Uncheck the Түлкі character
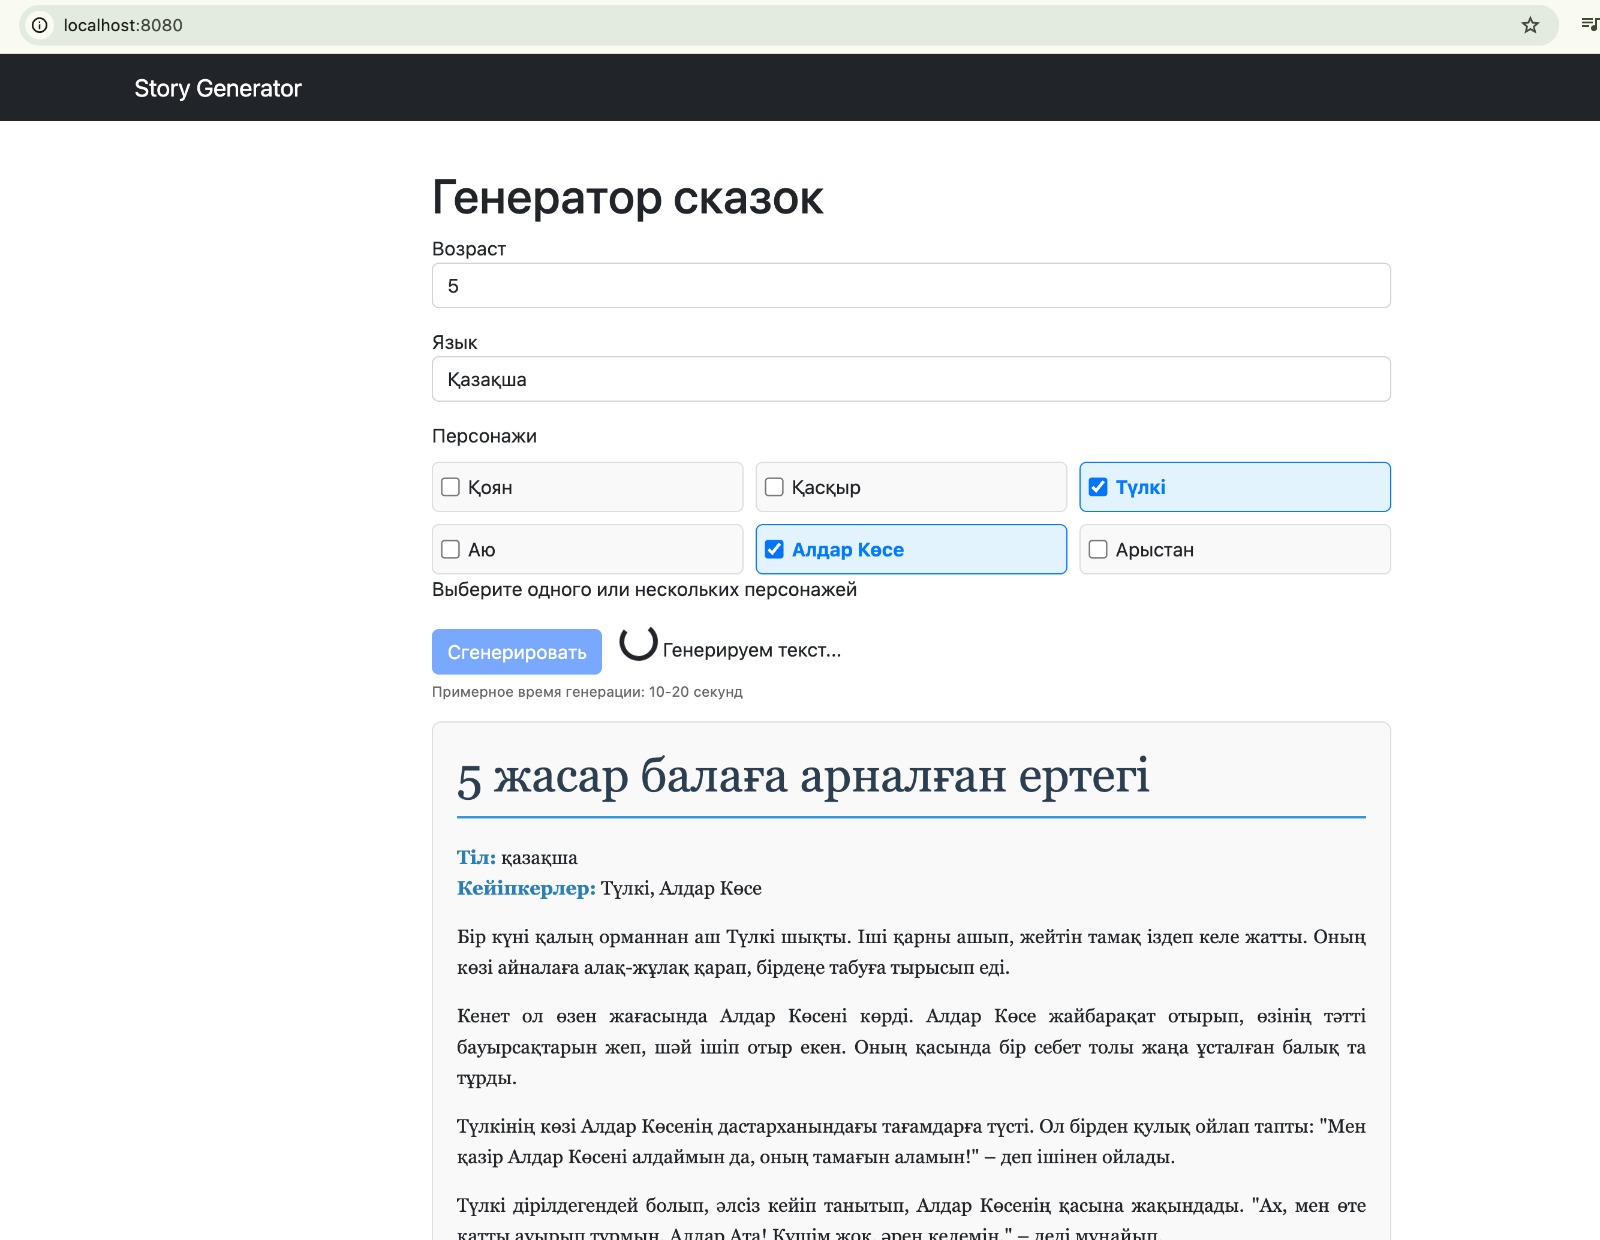The width and height of the screenshot is (1600, 1240). click(1097, 487)
